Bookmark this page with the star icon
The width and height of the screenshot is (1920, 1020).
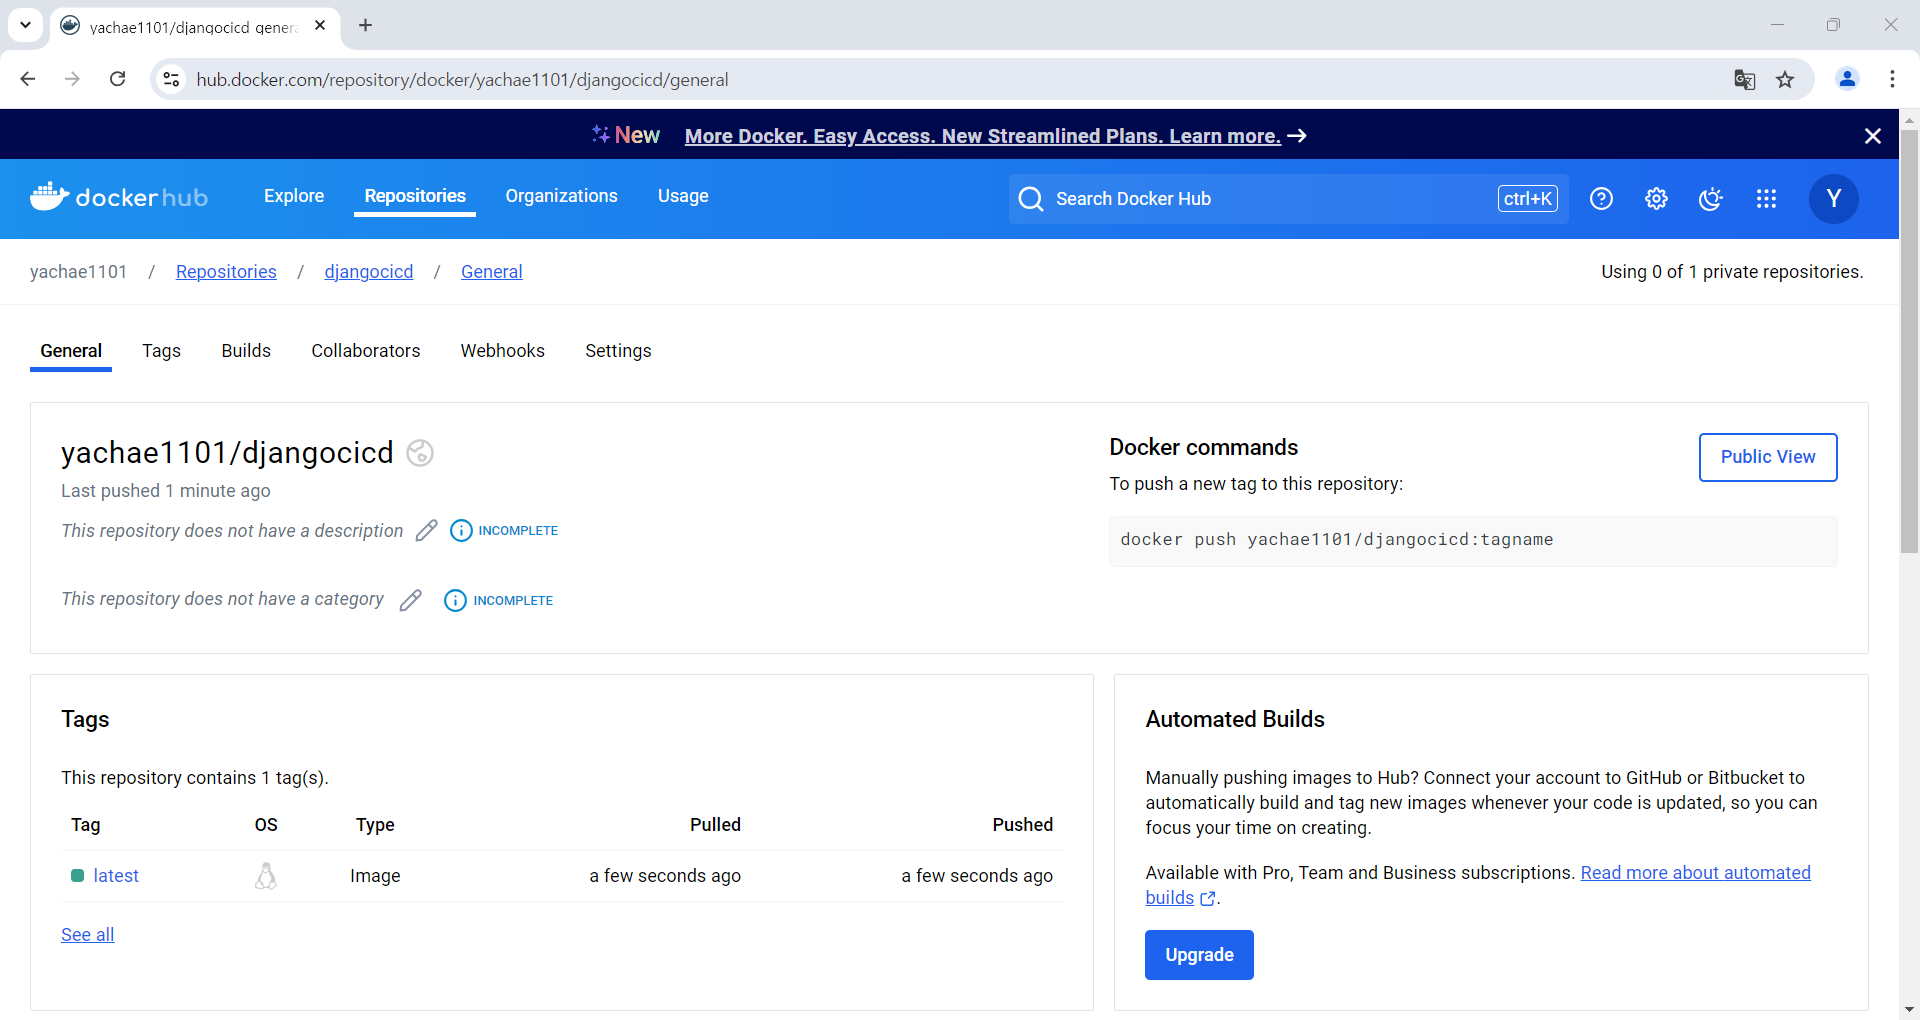(x=1785, y=80)
